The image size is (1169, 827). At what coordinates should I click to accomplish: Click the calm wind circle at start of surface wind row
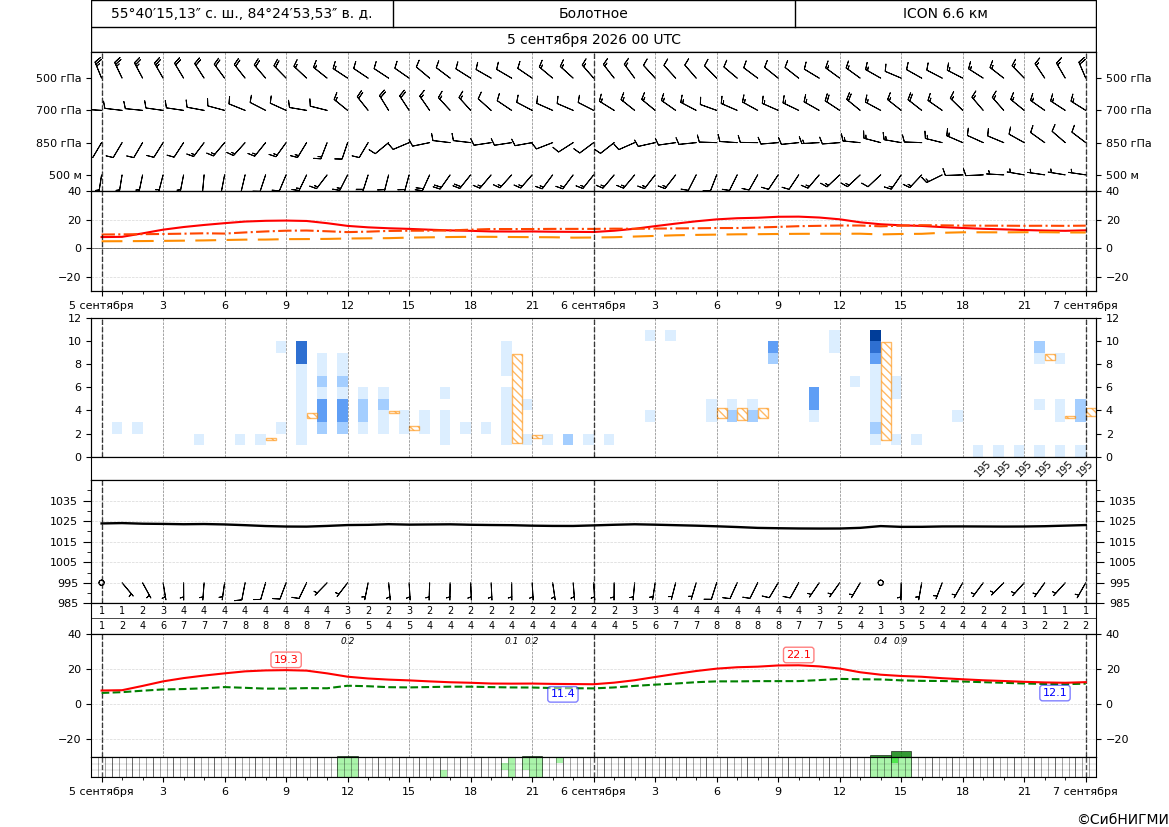click(x=101, y=583)
